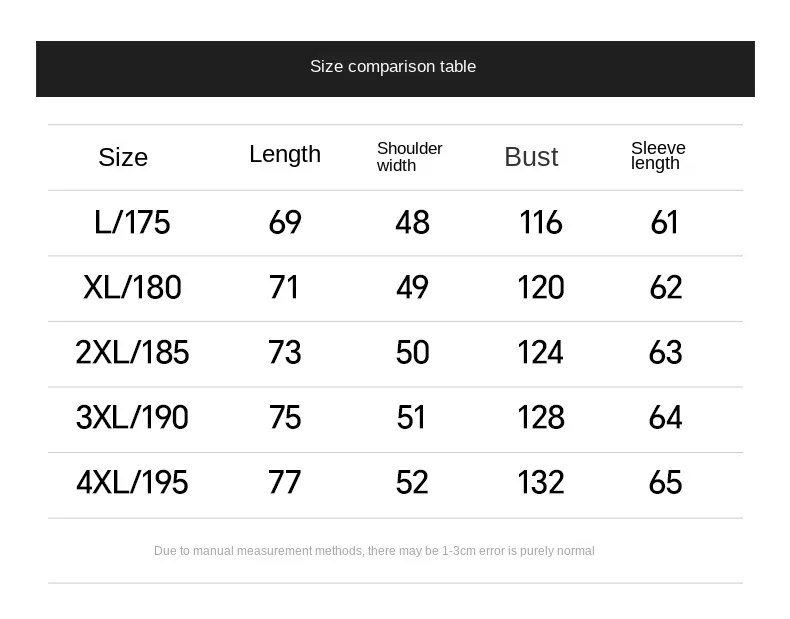Select the L/175 size row label
Image resolution: width=790 pixels, height=619 pixels.
click(x=132, y=223)
